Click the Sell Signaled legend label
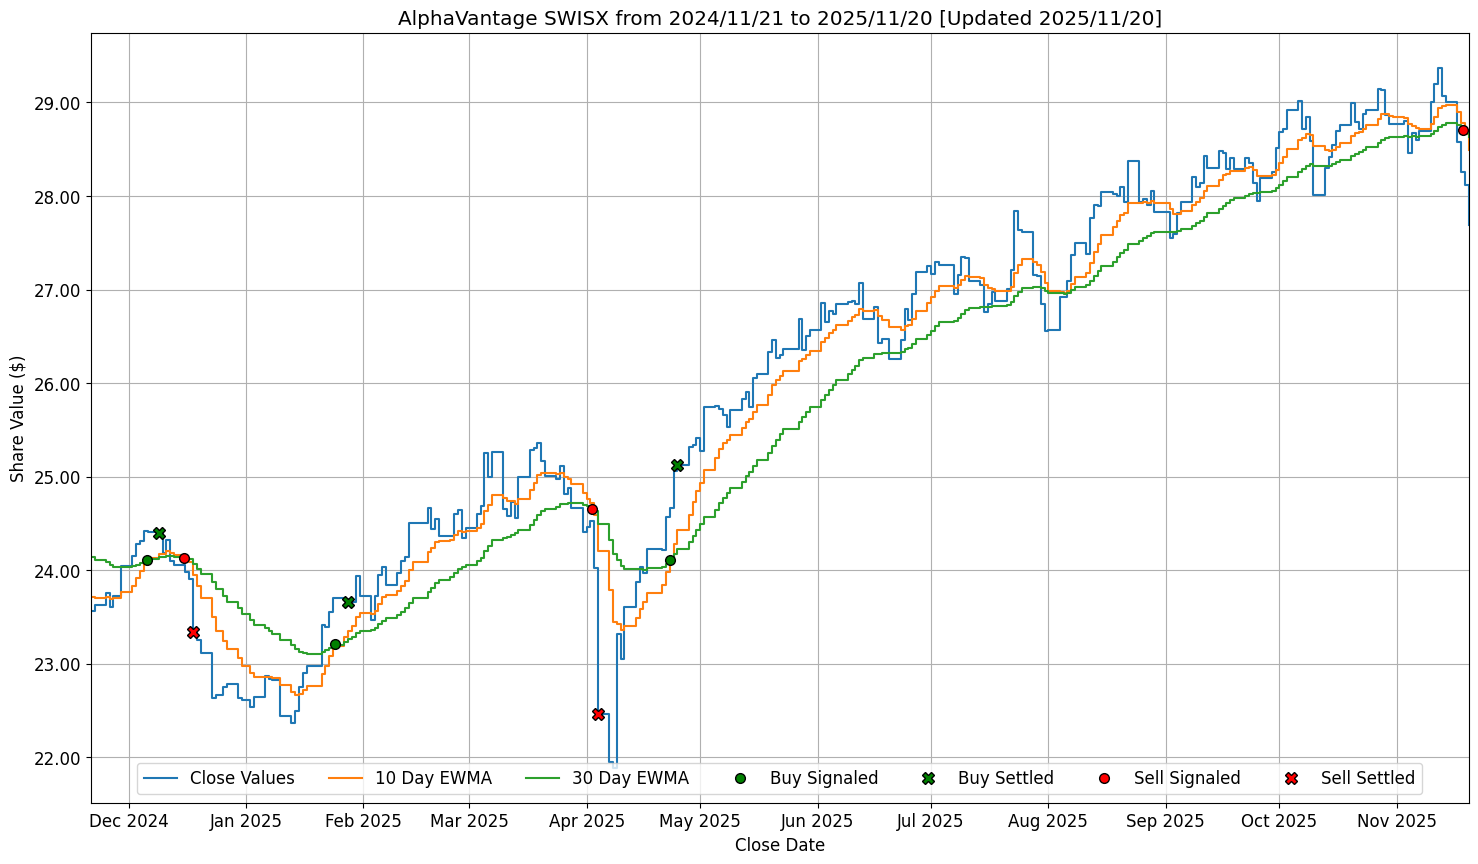Viewport: 1478px width, 864px height. [1186, 778]
